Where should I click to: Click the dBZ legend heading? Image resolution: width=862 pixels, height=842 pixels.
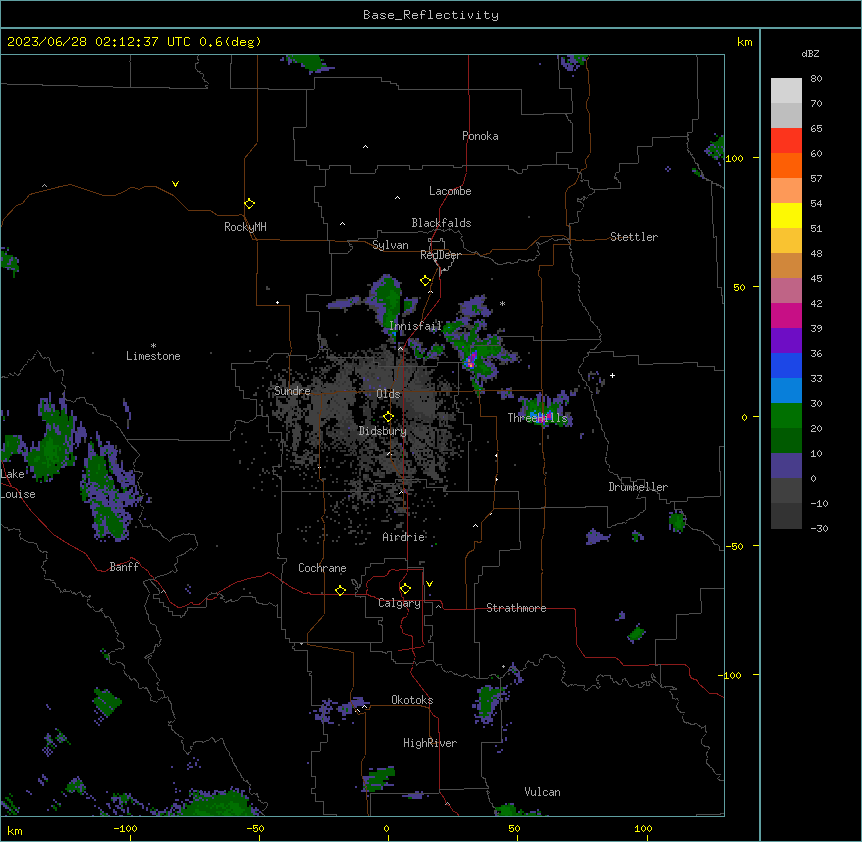pyautogui.click(x=810, y=53)
